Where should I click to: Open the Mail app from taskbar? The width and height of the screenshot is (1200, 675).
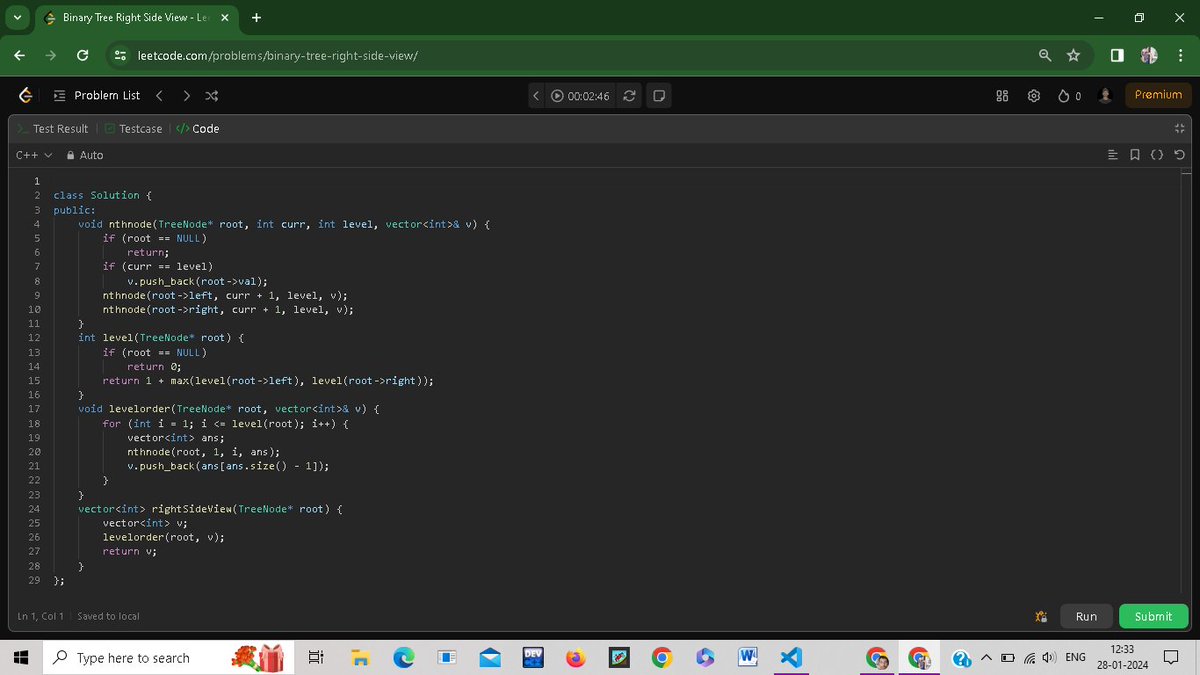pyautogui.click(x=489, y=657)
